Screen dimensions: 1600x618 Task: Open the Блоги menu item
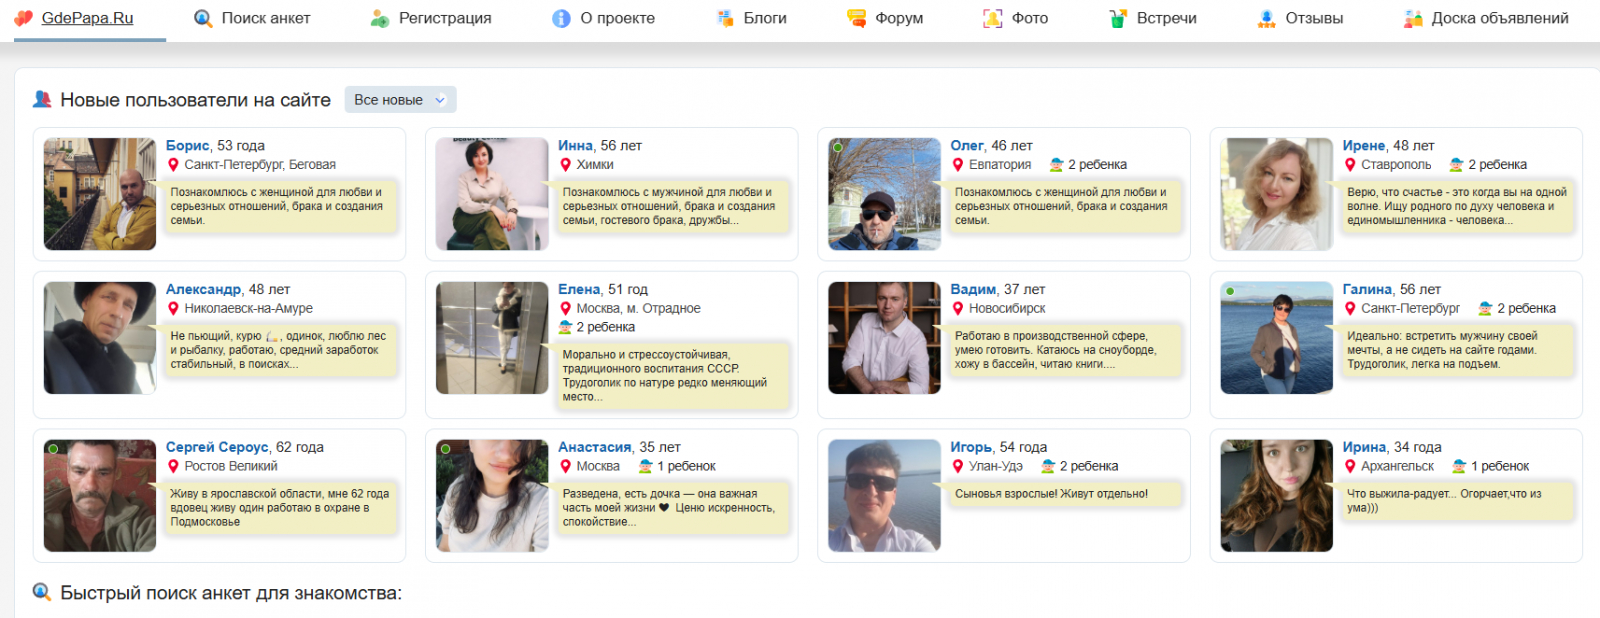764,18
